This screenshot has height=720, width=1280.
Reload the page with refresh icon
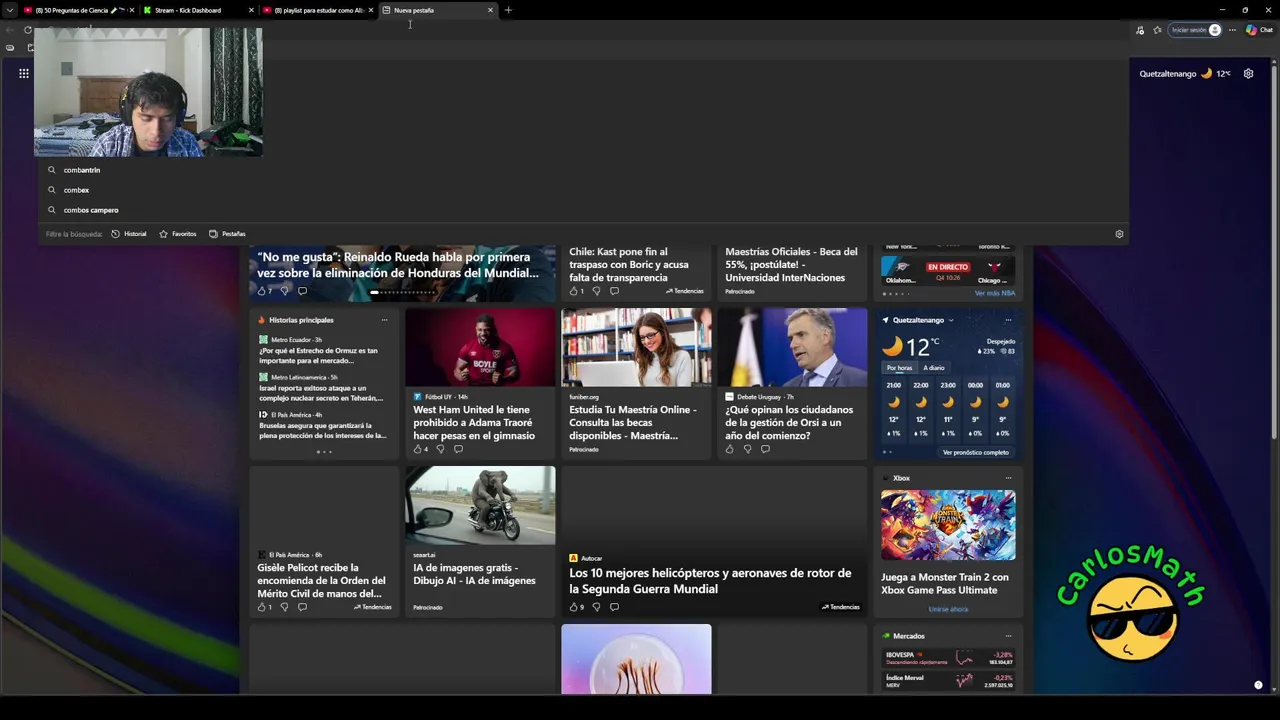pos(28,30)
